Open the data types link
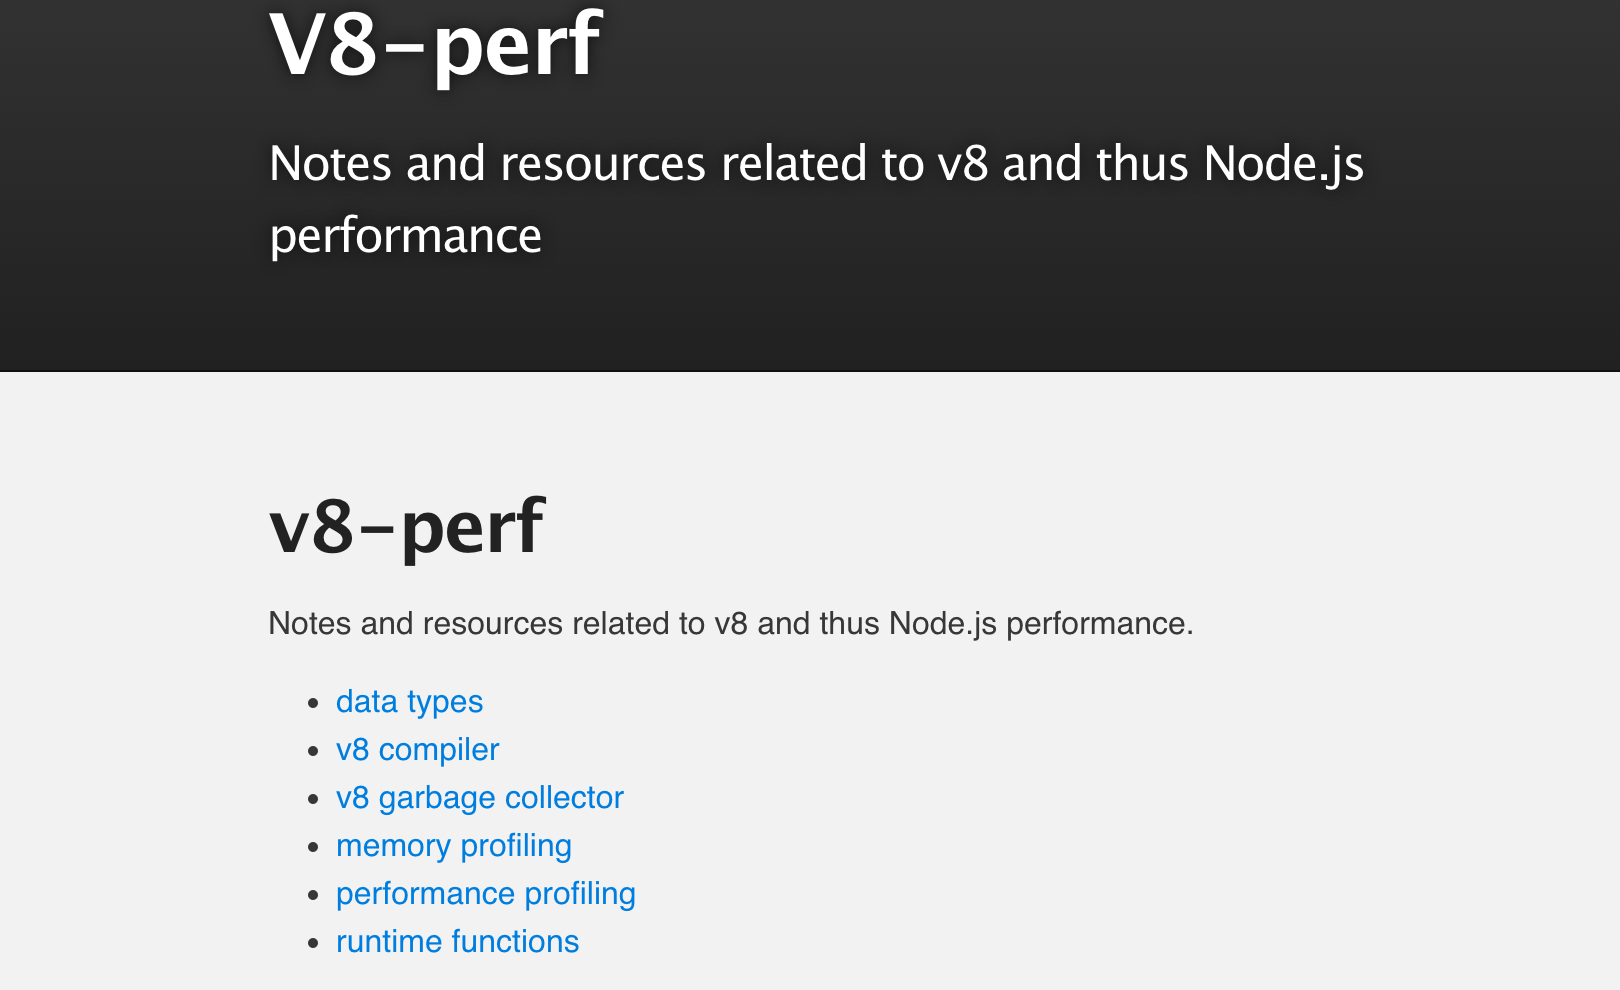The height and width of the screenshot is (990, 1620). tap(409, 702)
